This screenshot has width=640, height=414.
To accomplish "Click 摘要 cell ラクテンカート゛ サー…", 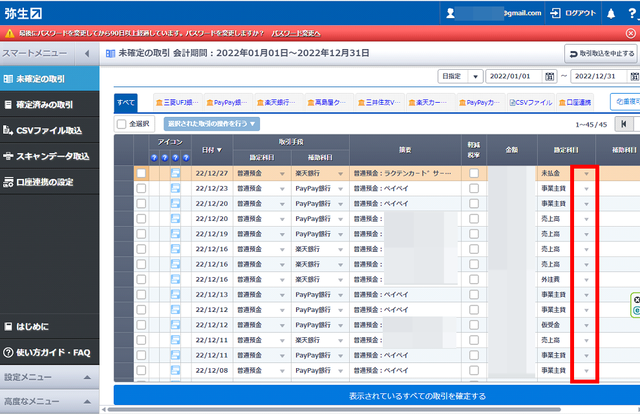I will (405, 174).
